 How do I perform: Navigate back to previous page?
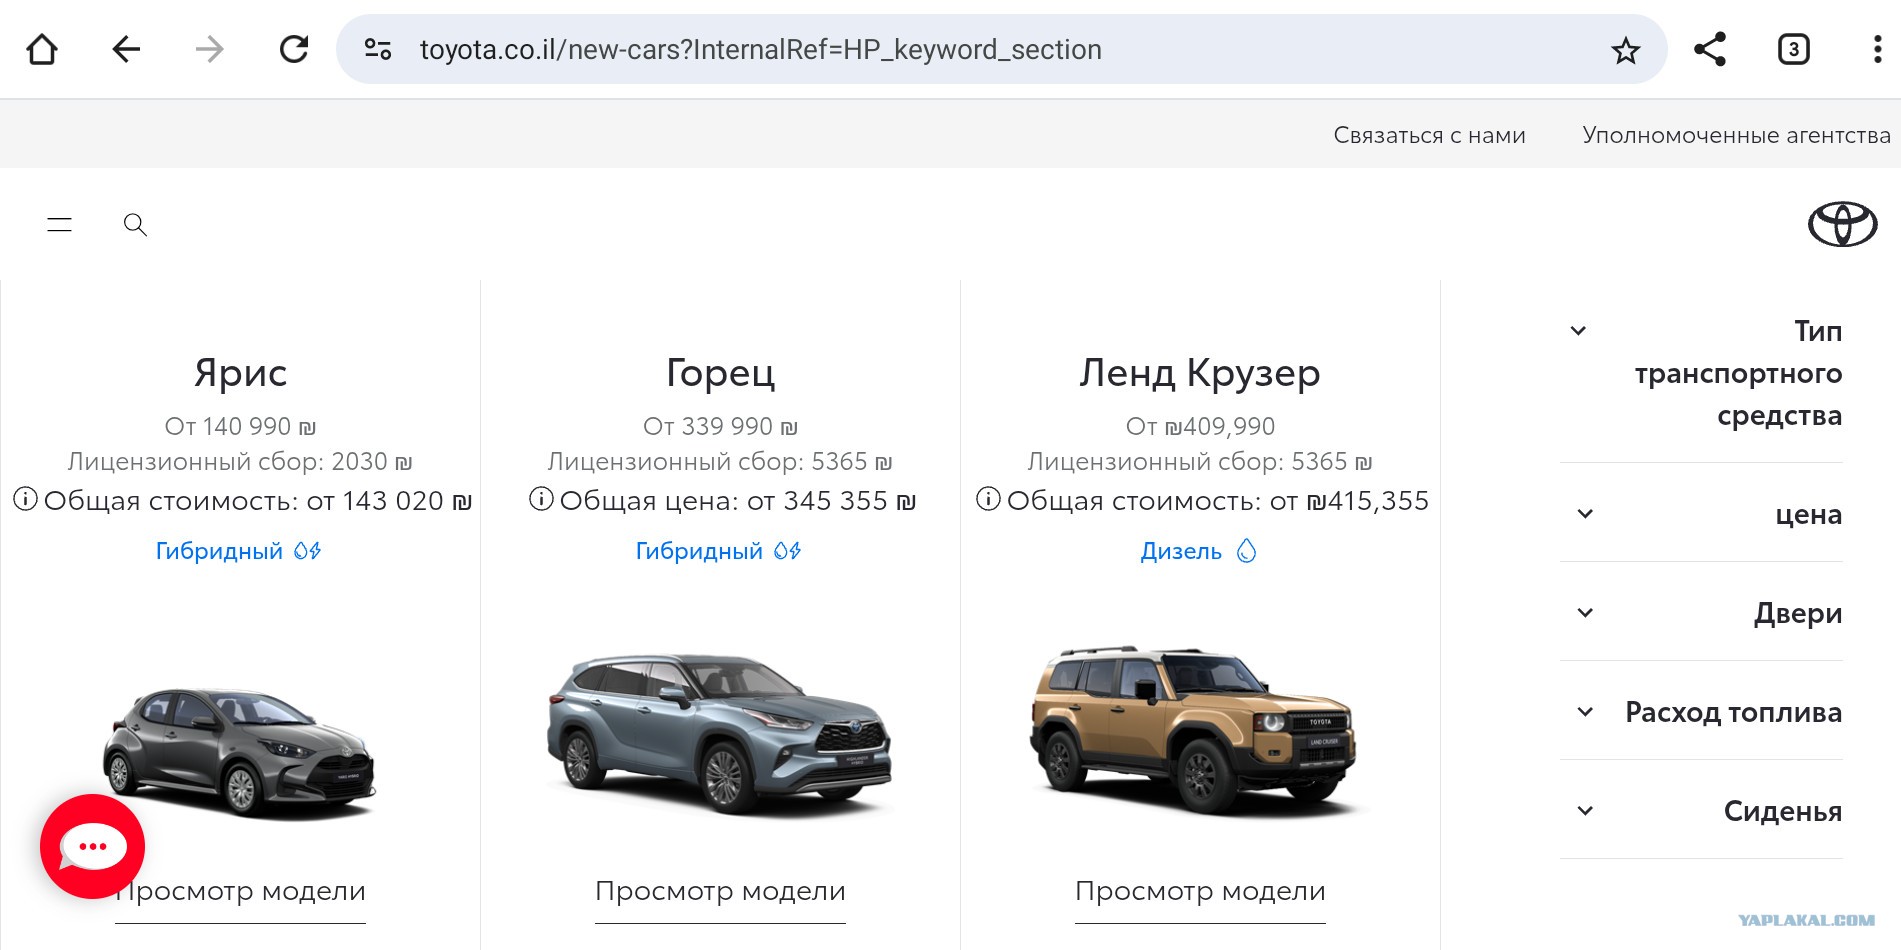[126, 49]
